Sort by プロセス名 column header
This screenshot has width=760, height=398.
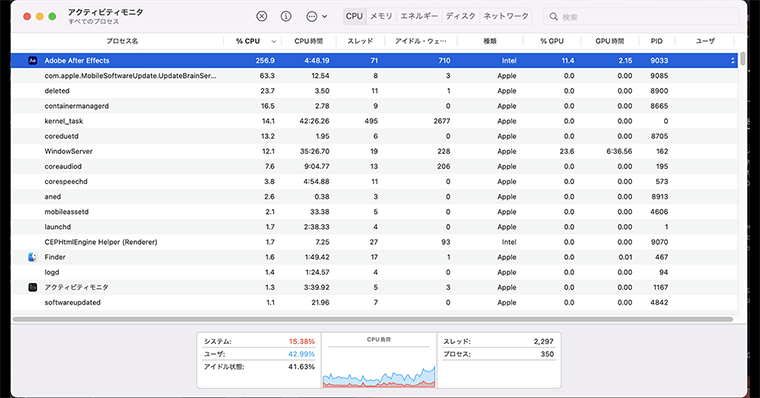[122, 41]
